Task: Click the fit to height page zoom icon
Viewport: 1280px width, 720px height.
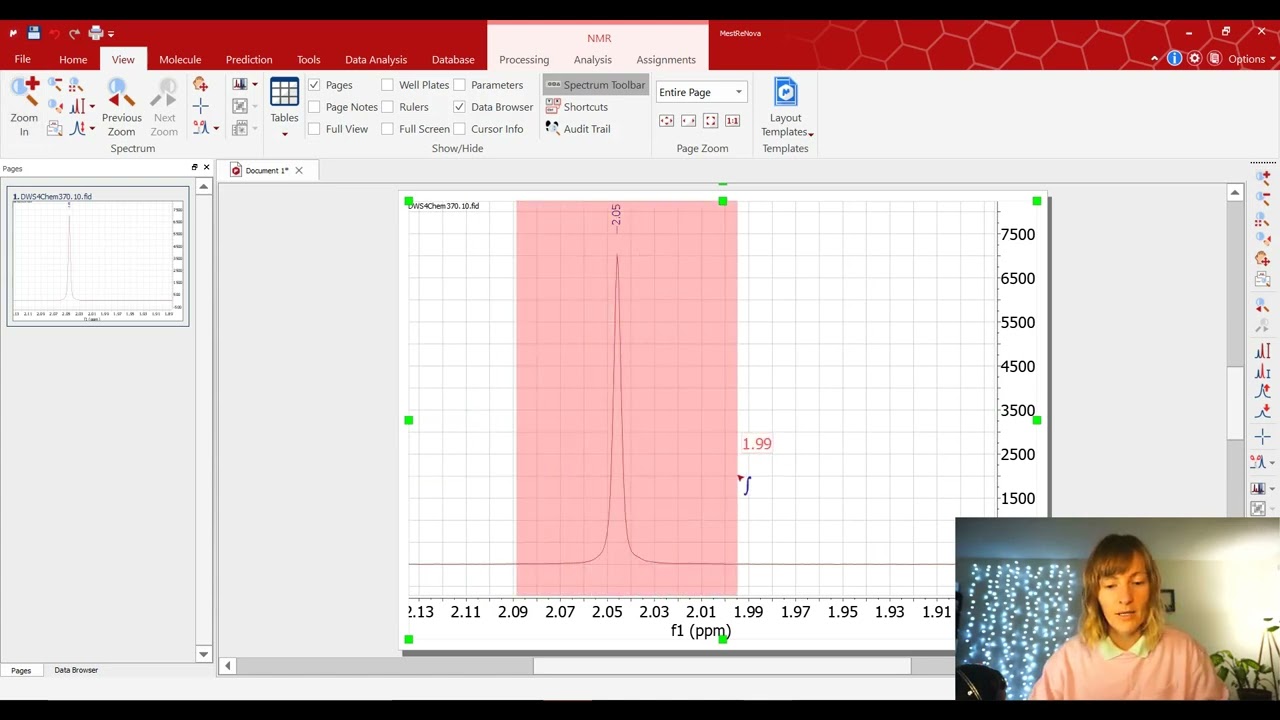Action: click(x=710, y=121)
